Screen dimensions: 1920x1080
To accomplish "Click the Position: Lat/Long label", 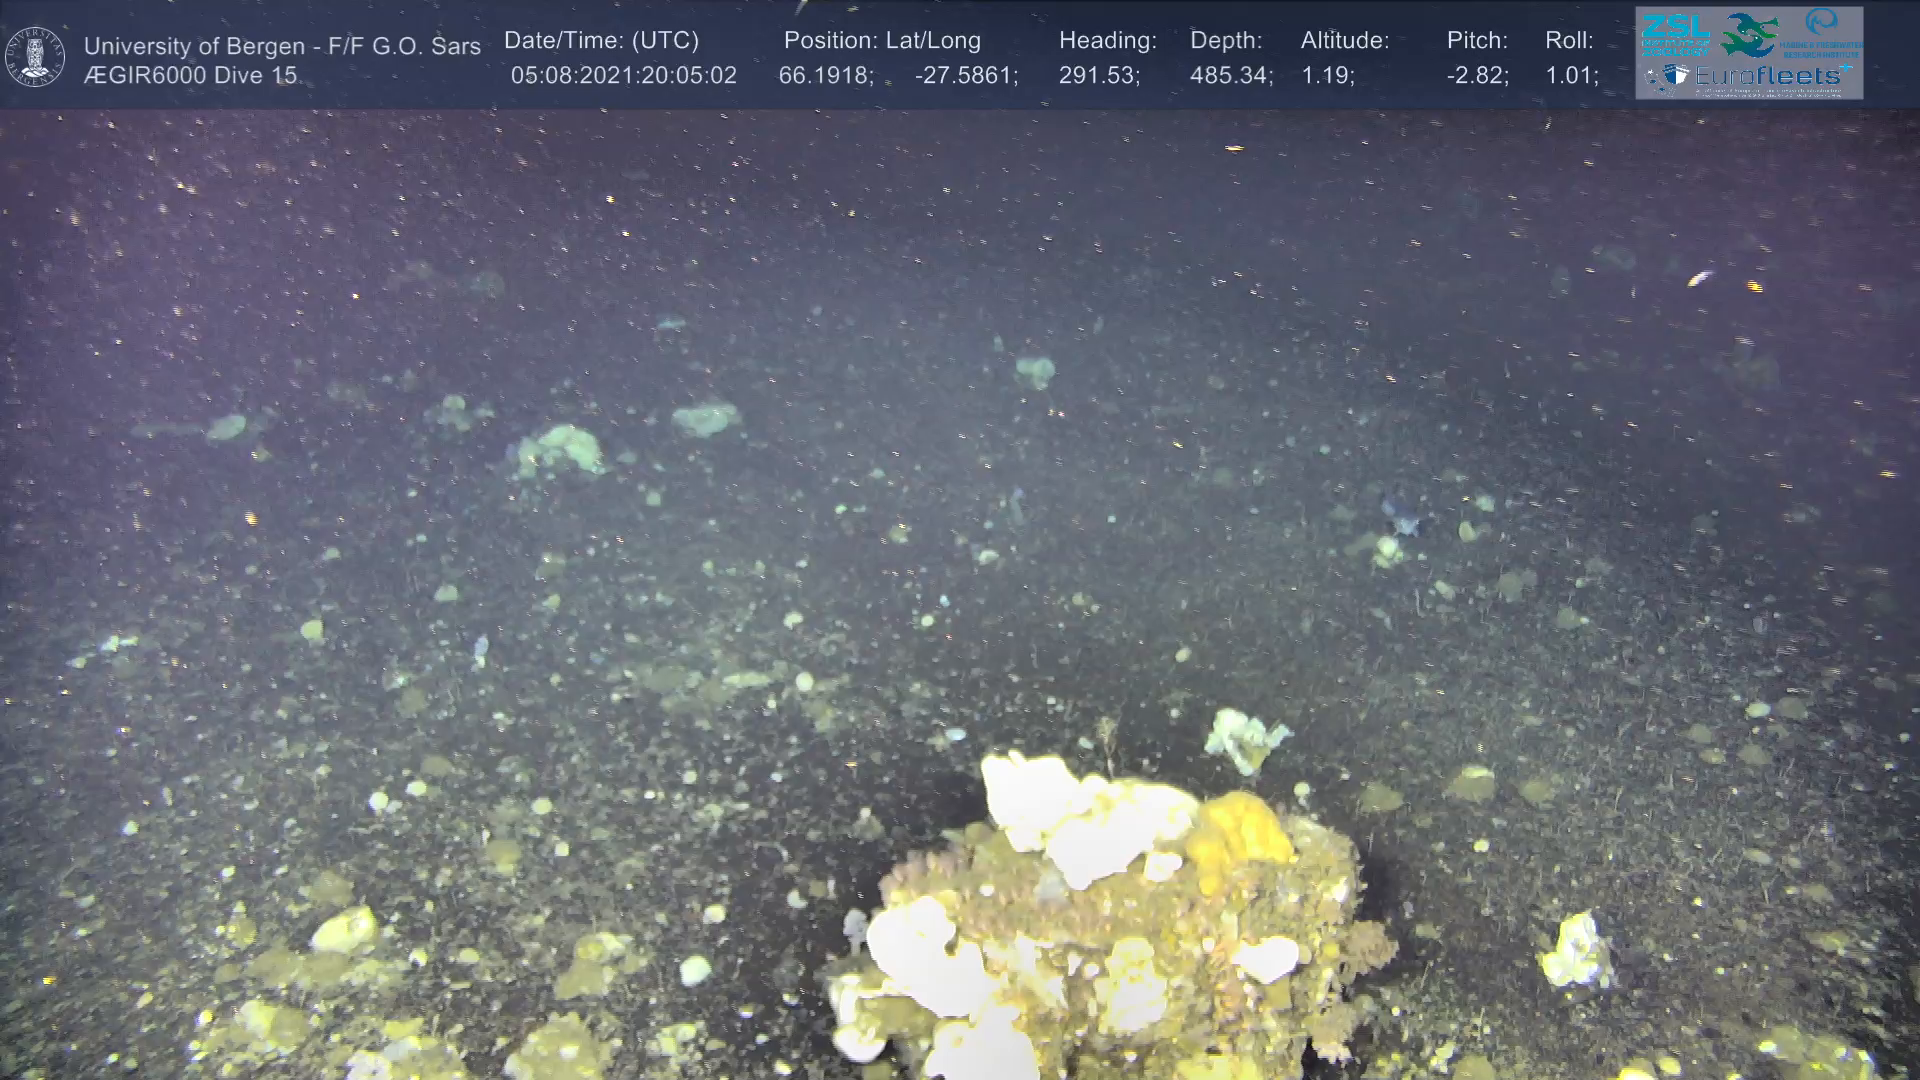I will tap(882, 41).
